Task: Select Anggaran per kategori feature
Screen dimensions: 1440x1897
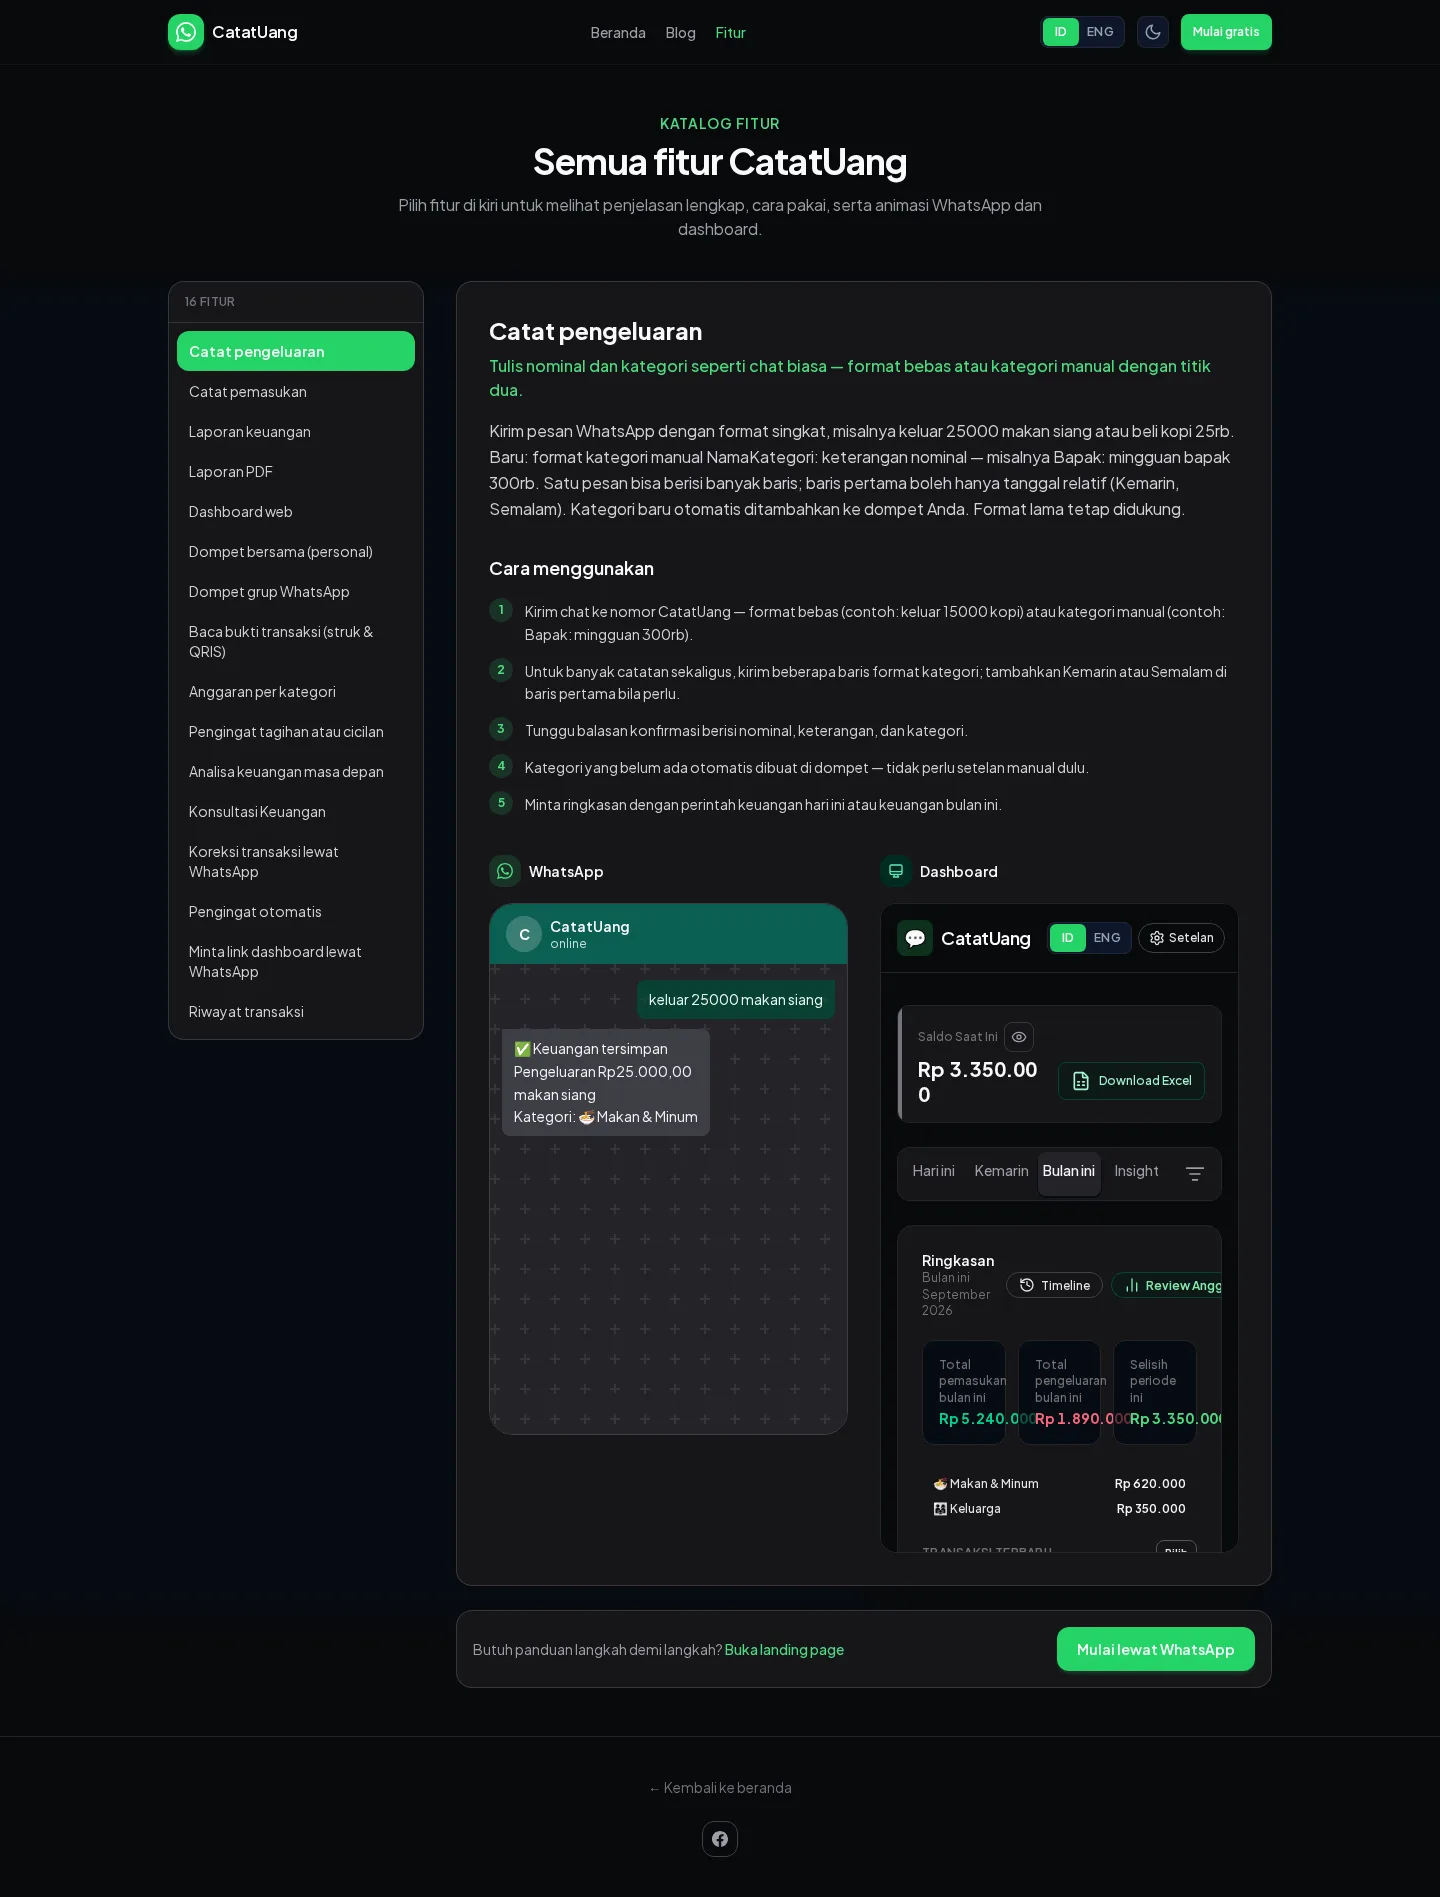Action: 296,692
